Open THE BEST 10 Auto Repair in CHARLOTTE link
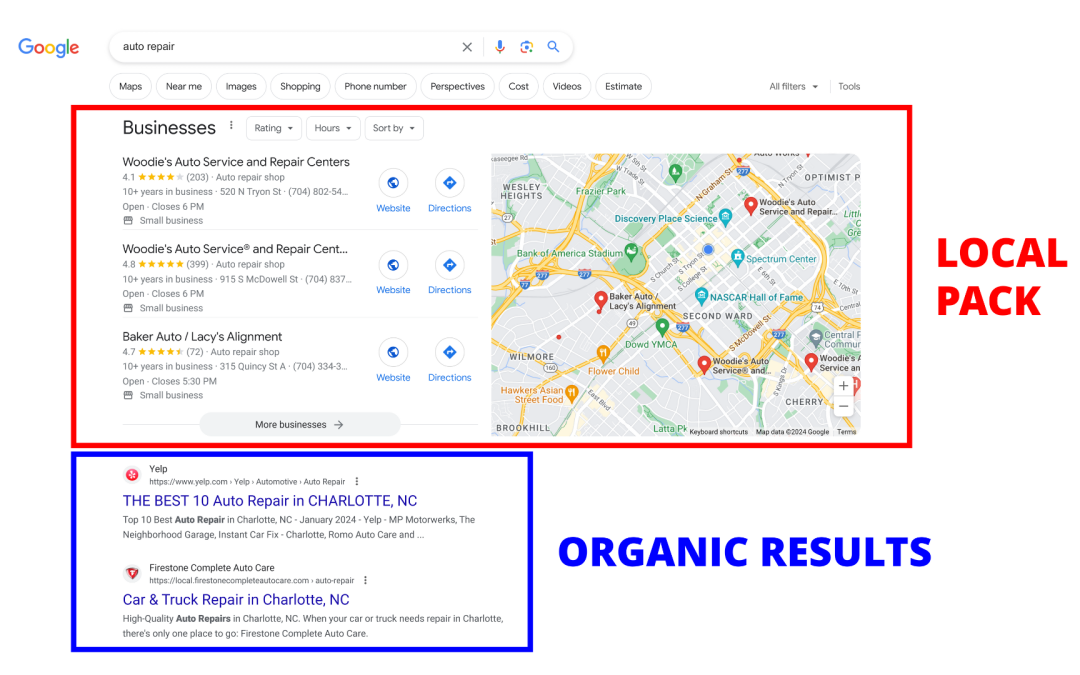The height and width of the screenshot is (675, 1080). pyautogui.click(x=270, y=501)
